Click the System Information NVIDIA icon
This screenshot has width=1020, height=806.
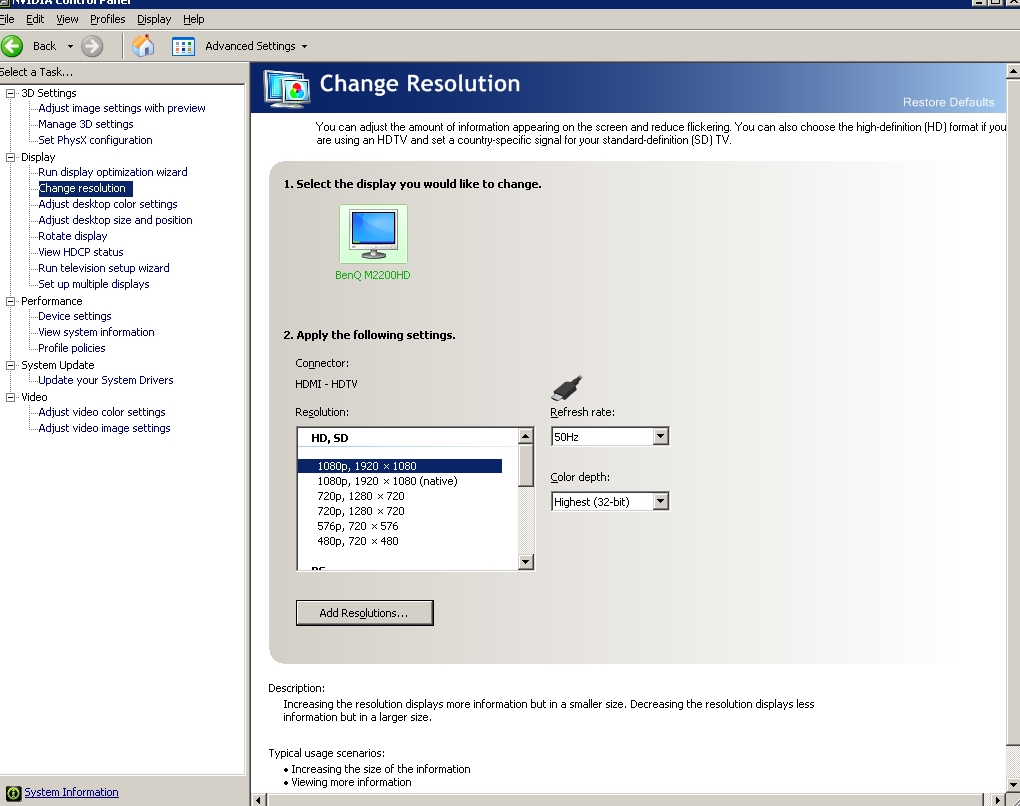click(x=13, y=793)
